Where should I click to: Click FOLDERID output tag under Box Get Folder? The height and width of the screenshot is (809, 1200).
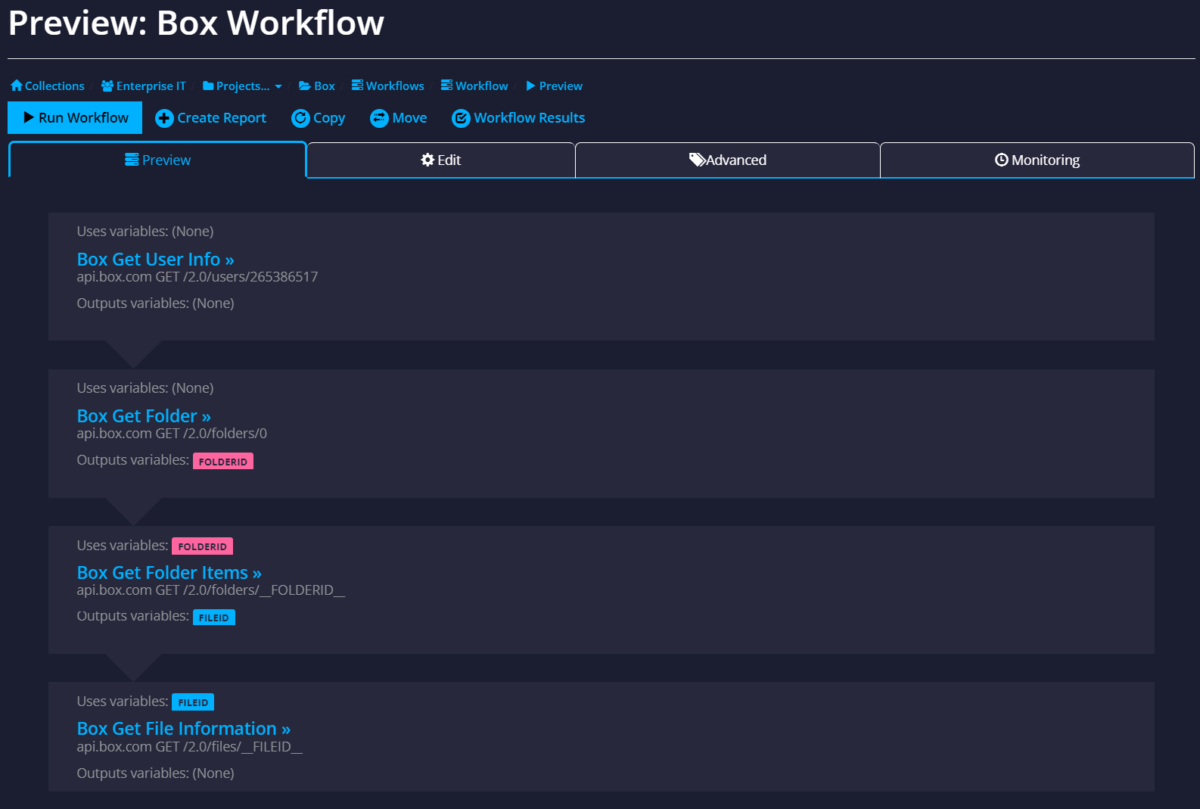point(223,461)
